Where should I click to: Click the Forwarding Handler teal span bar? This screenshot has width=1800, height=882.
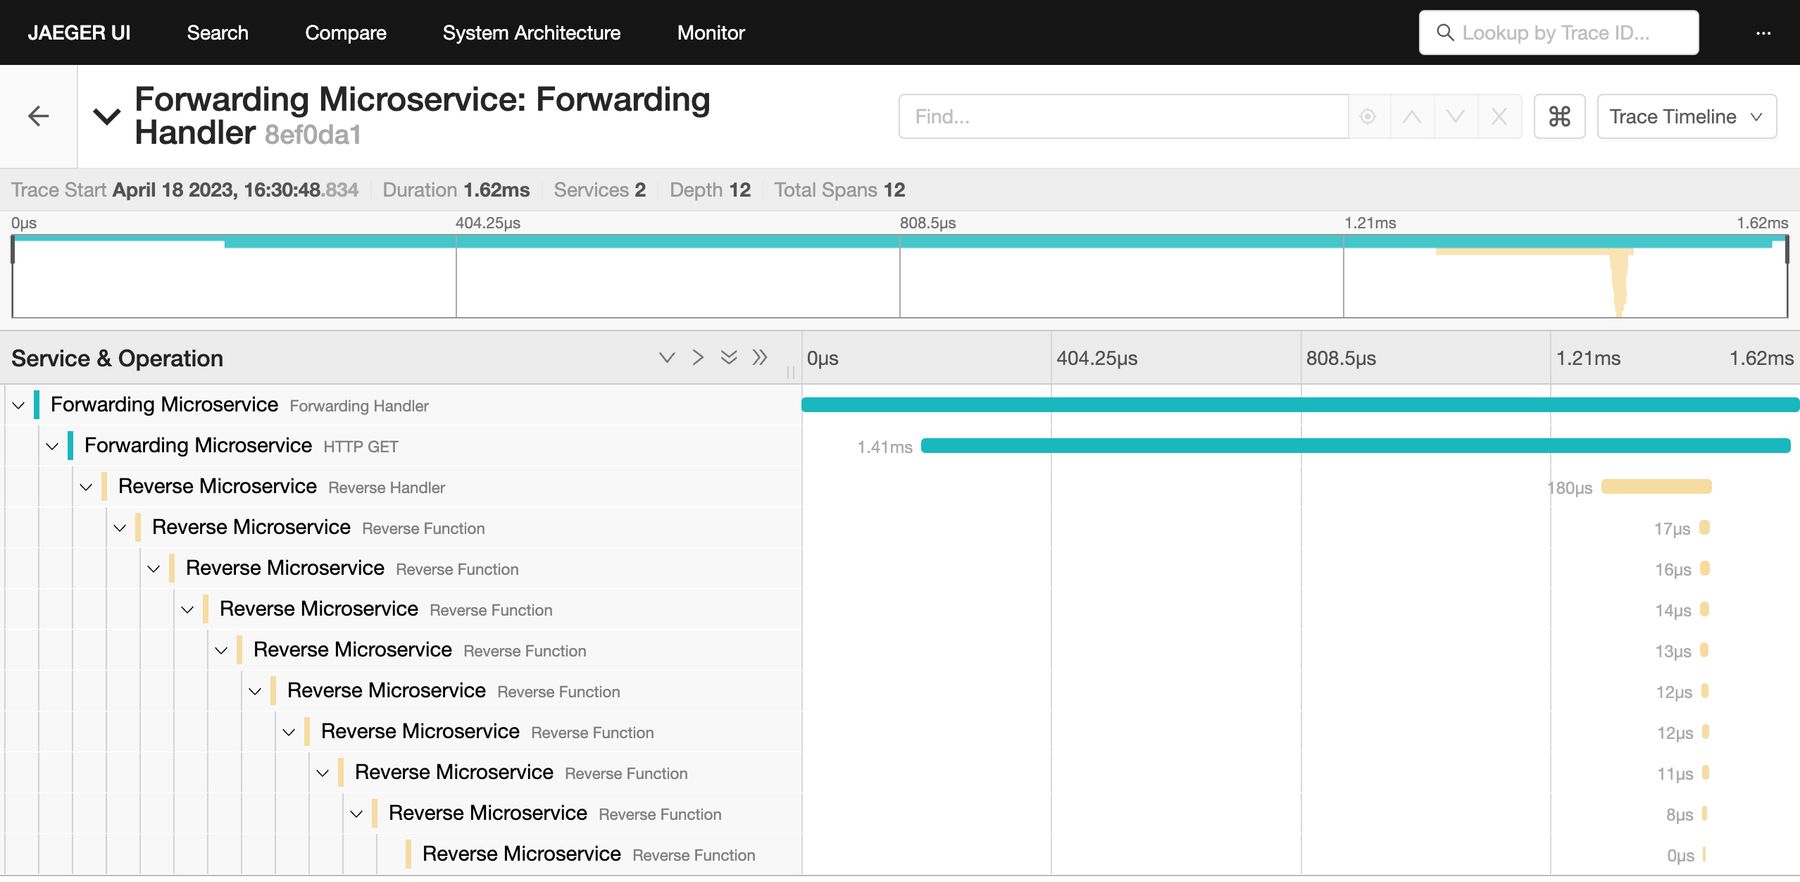coord(1300,405)
